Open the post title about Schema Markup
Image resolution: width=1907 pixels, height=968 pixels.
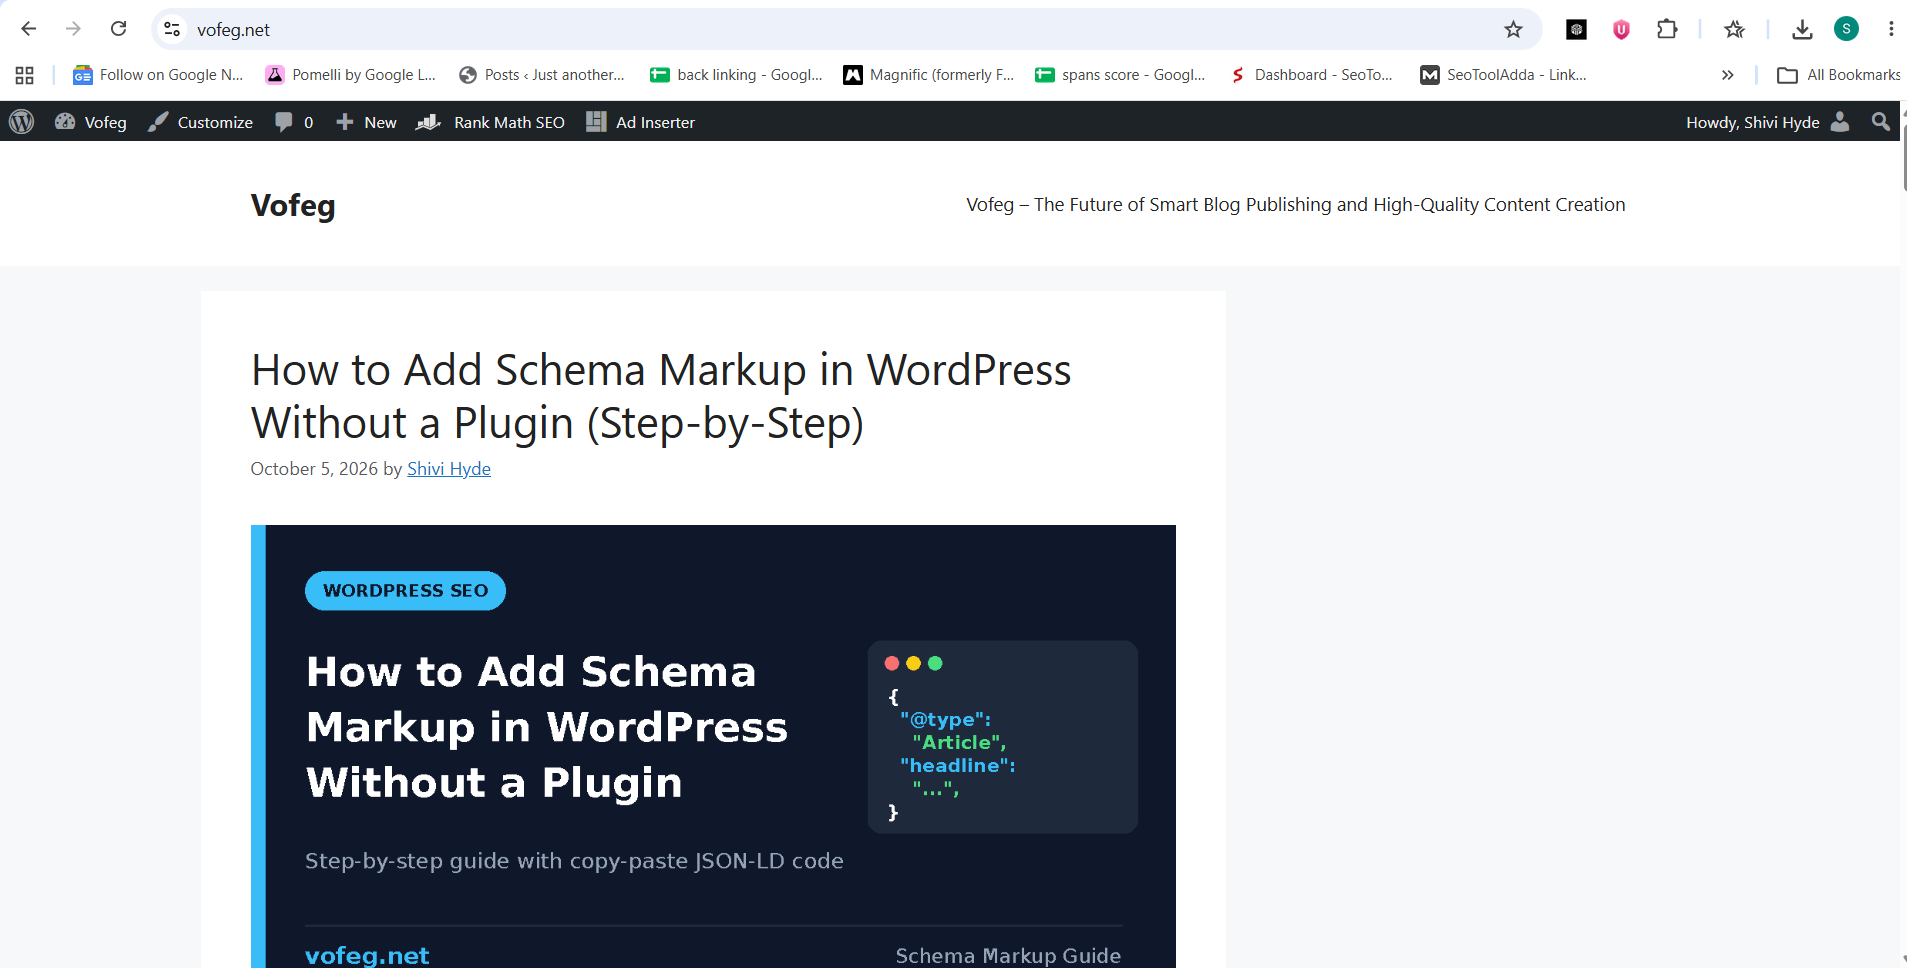(x=661, y=396)
